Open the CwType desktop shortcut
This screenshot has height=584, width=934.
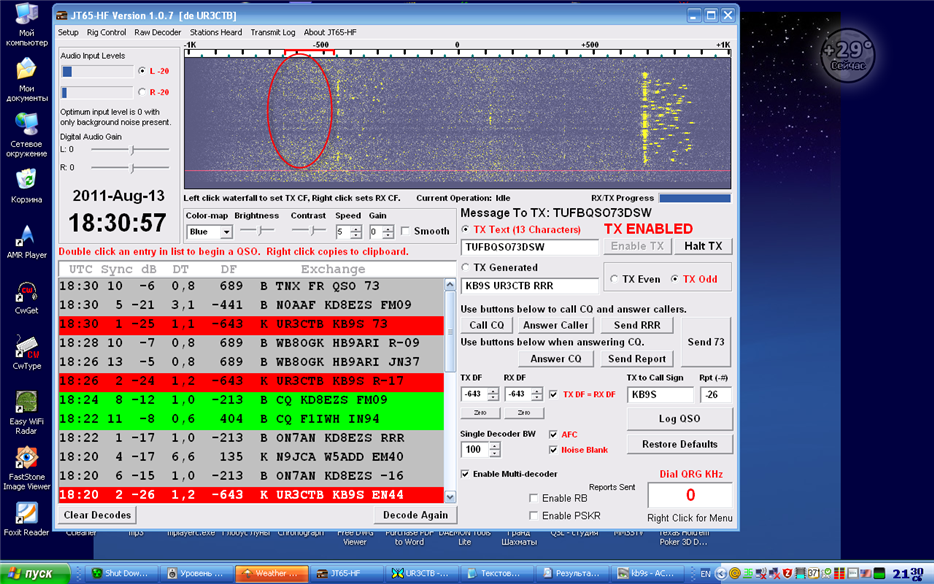(x=27, y=347)
